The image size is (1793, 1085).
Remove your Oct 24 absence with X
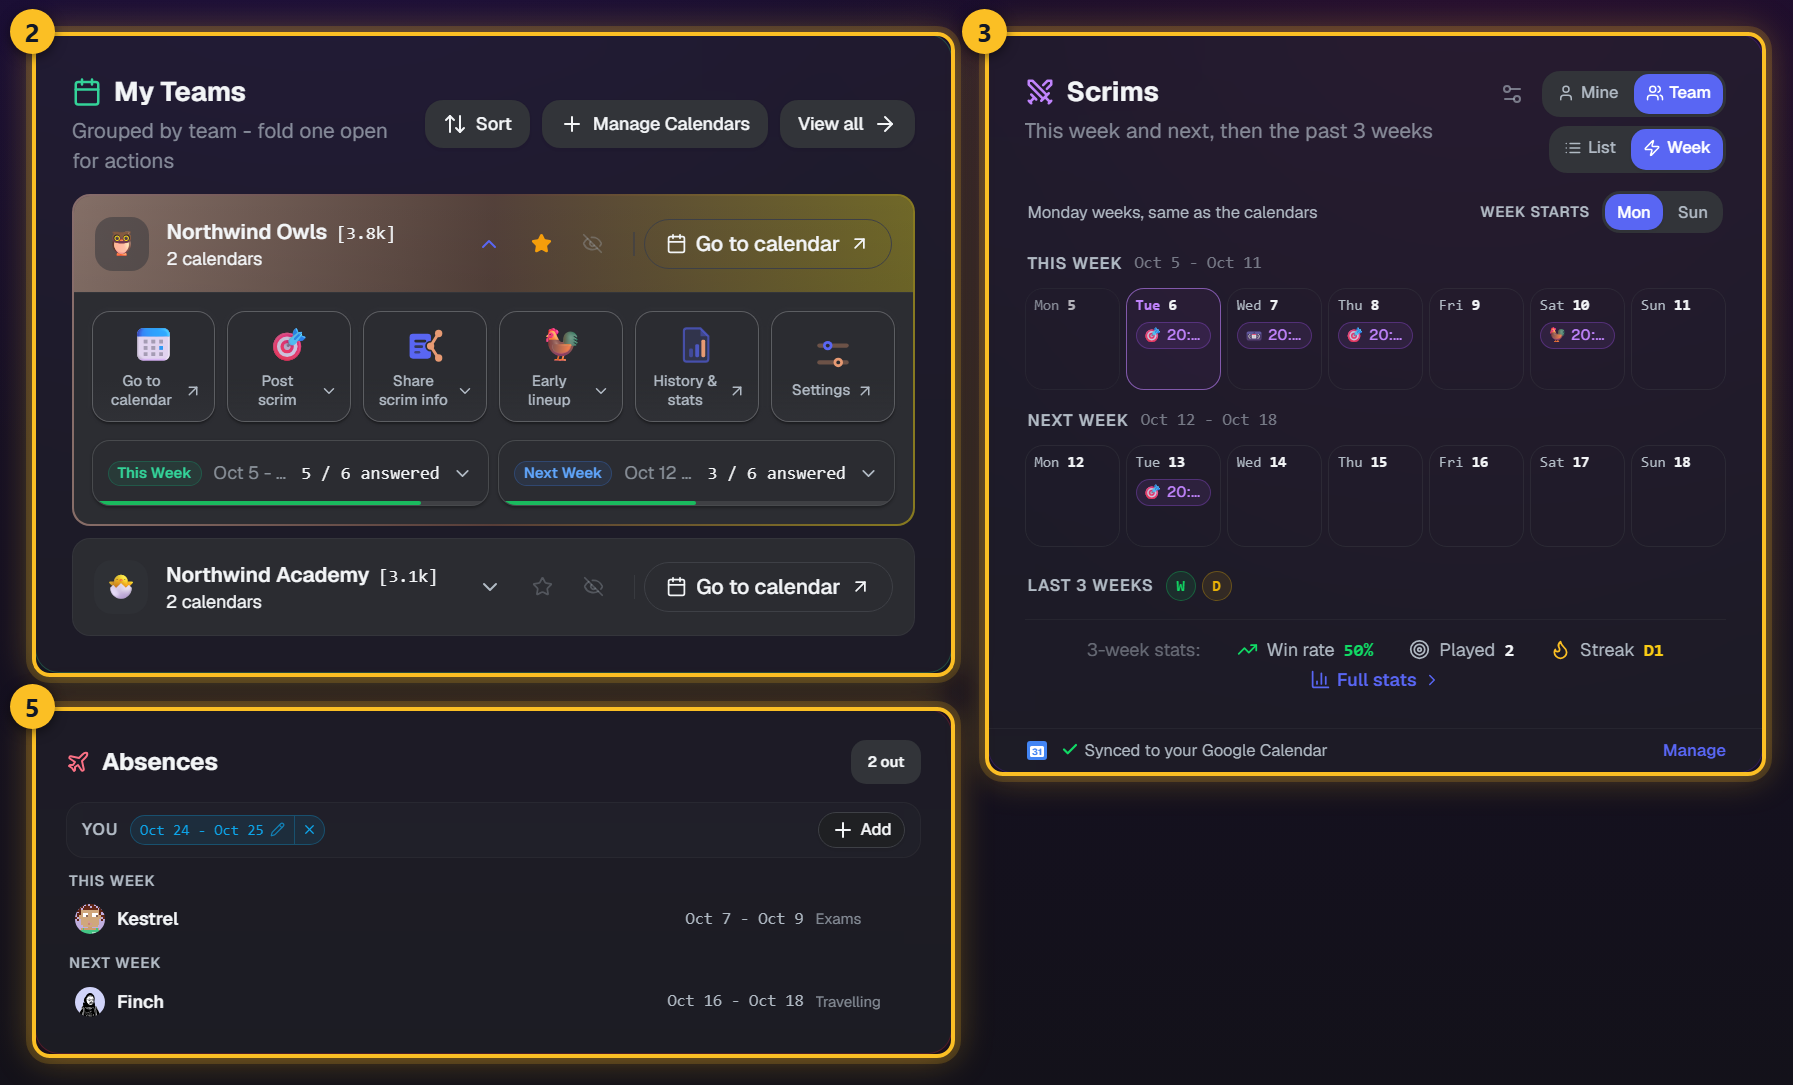[x=309, y=830]
